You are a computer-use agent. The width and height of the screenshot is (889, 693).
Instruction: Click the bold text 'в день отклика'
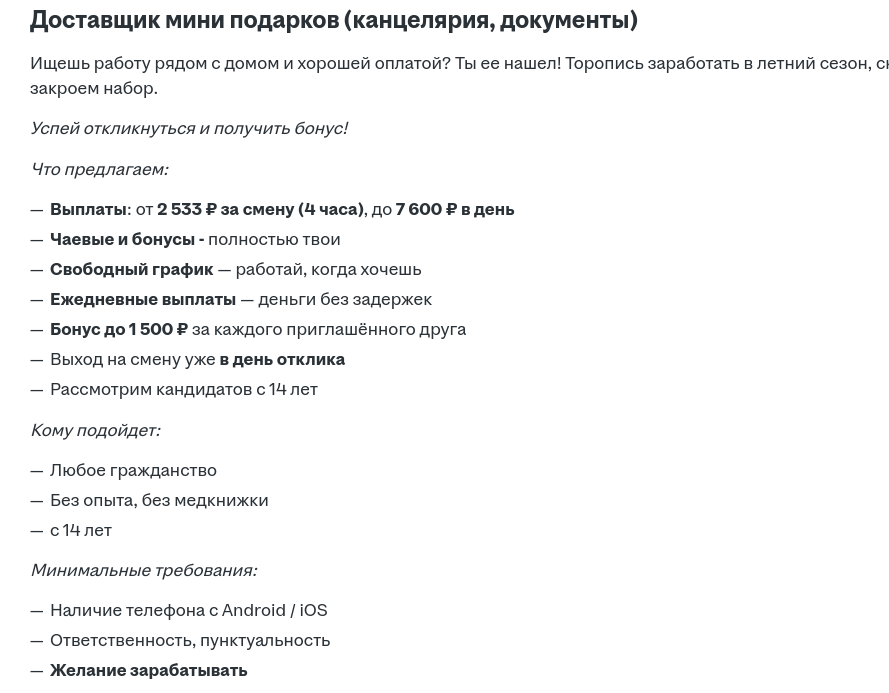[282, 360]
